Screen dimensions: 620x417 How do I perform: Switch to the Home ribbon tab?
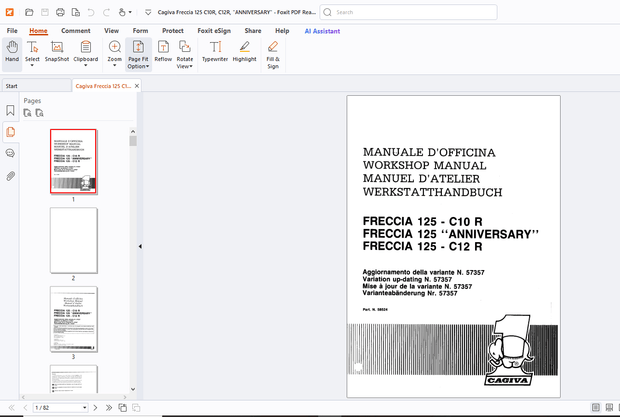[x=38, y=31]
